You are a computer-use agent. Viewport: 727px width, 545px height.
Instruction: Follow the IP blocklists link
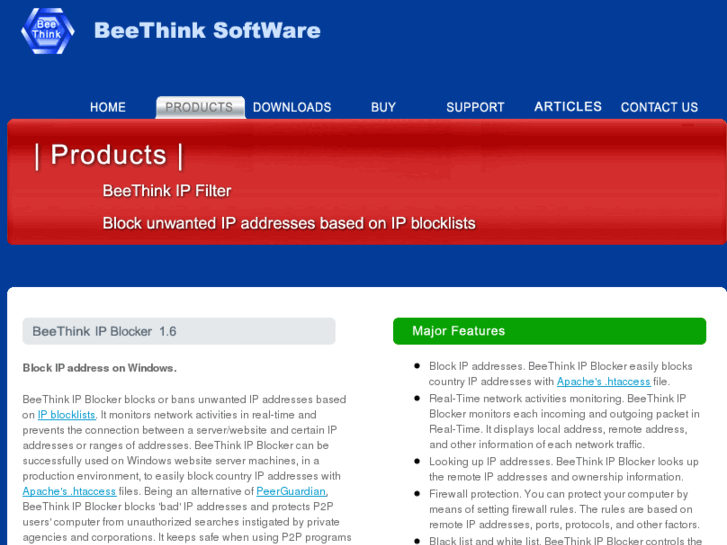(66, 415)
